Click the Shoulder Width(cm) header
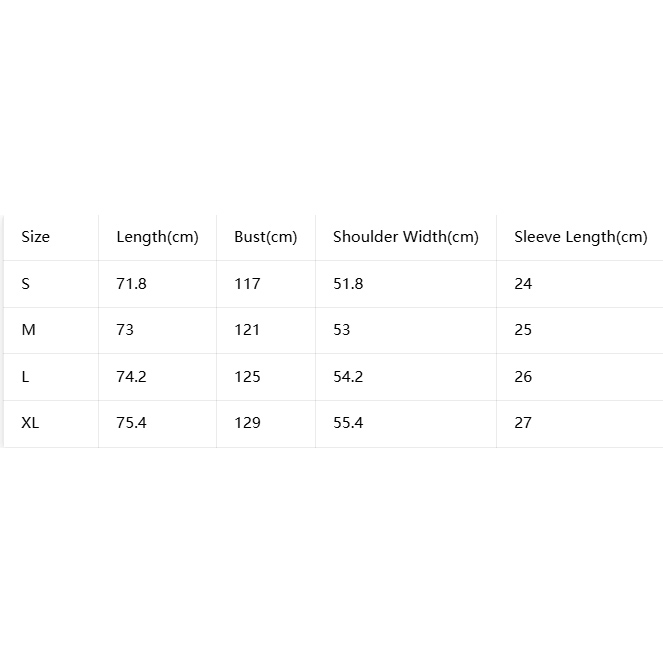The image size is (663, 663). tap(405, 237)
